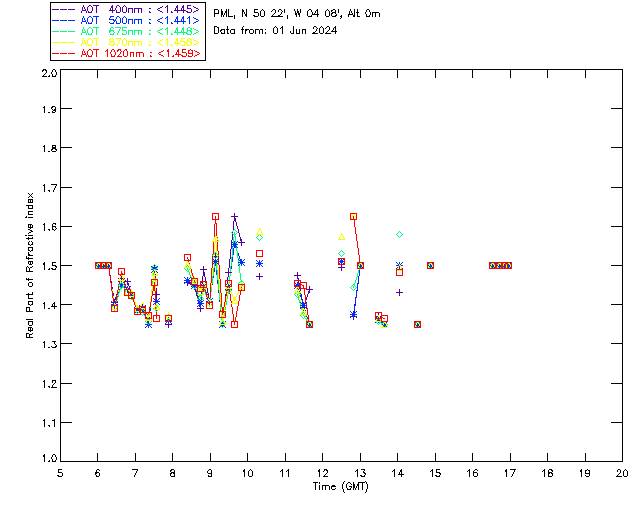Click the AOT 500nm legend entry

point(126,20)
